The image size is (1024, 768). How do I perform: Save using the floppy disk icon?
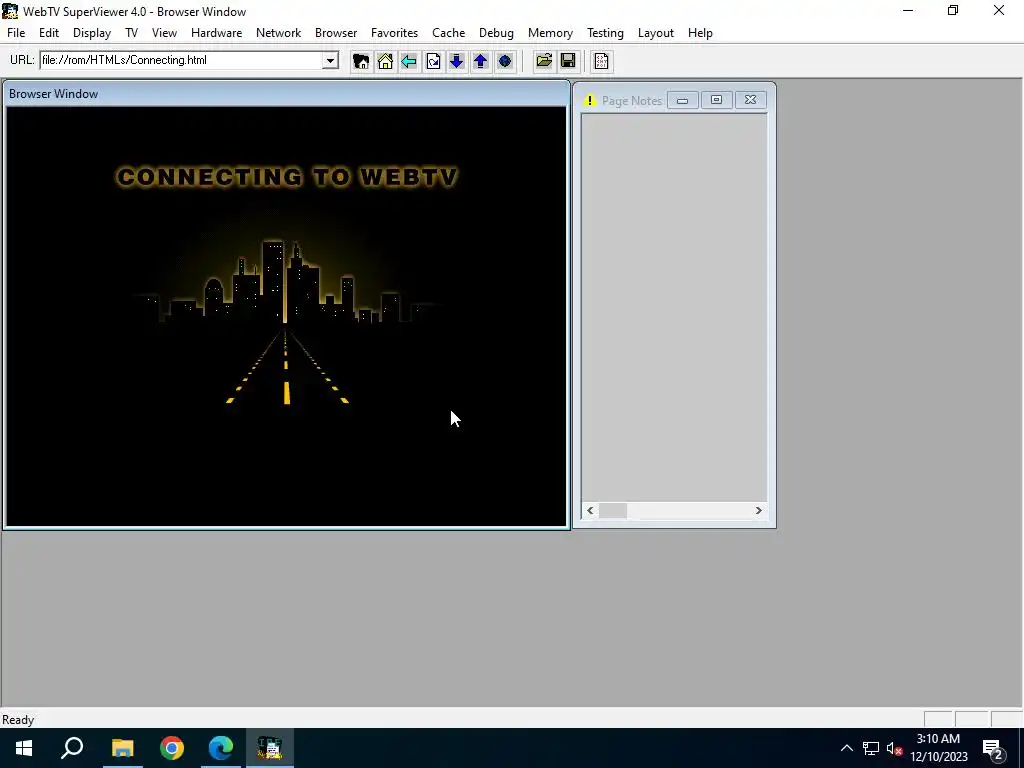click(x=568, y=61)
